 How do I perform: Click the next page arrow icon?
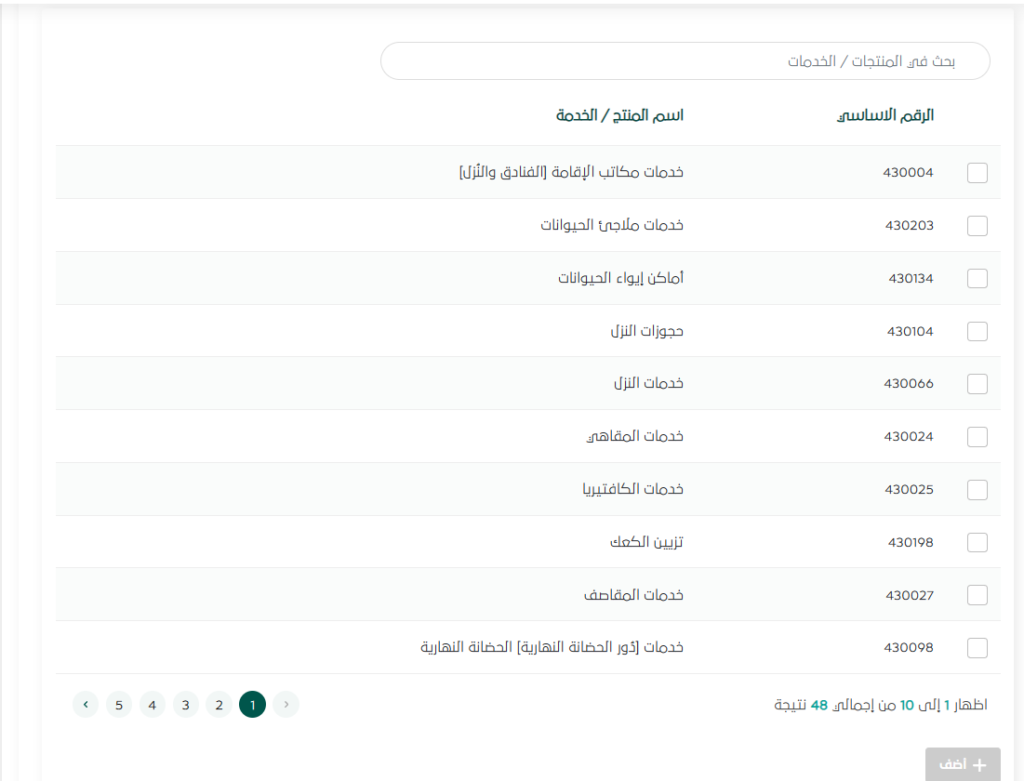click(86, 705)
